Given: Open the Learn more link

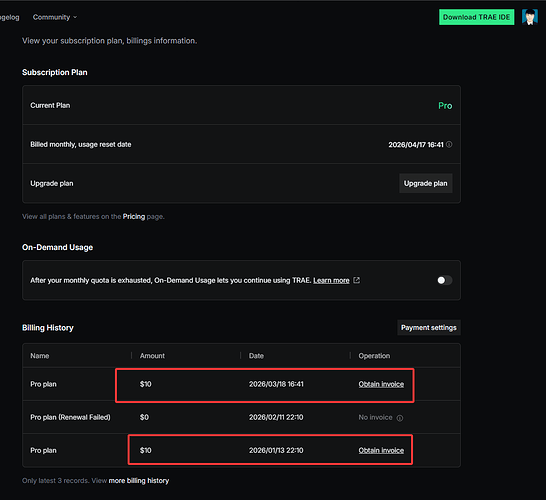Looking at the screenshot, I should click(331, 280).
